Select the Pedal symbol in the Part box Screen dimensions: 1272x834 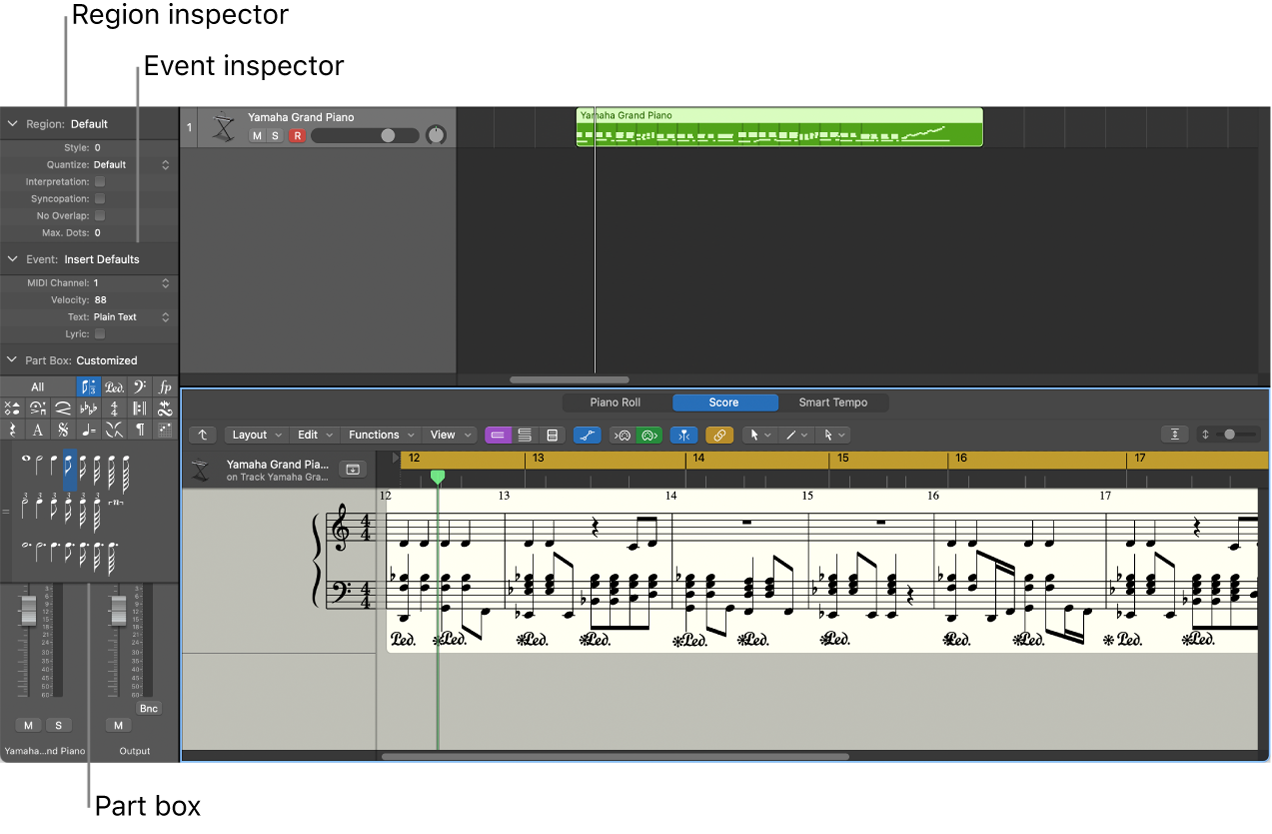click(x=114, y=388)
